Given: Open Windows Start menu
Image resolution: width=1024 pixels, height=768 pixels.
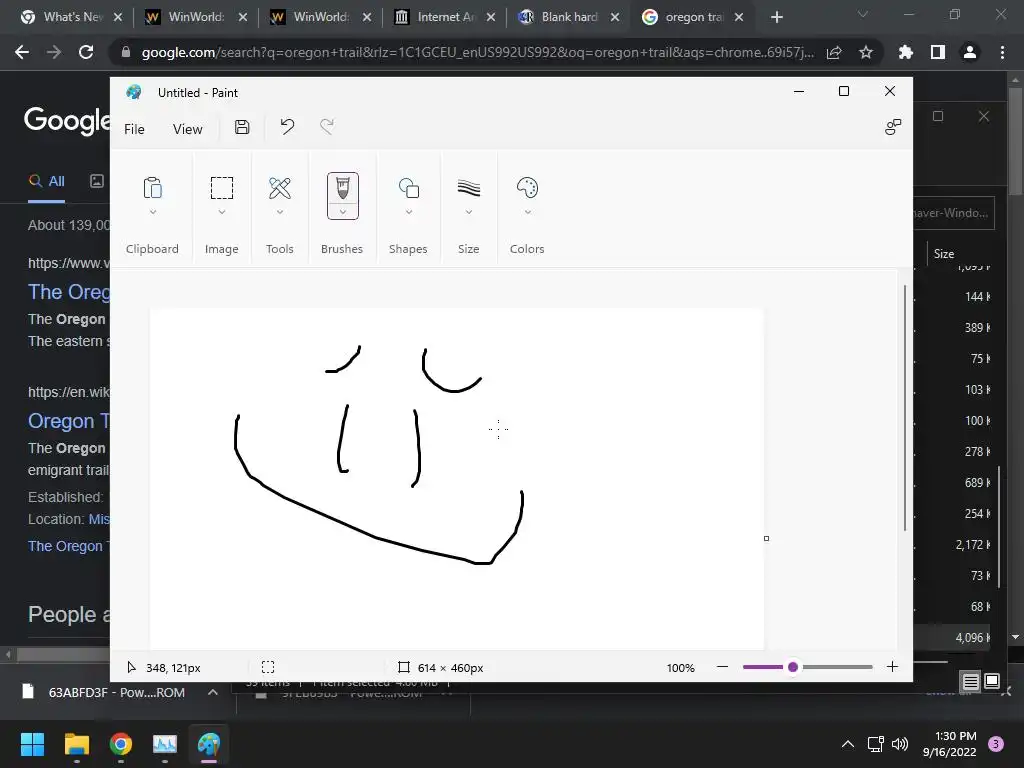Looking at the screenshot, I should (x=32, y=744).
